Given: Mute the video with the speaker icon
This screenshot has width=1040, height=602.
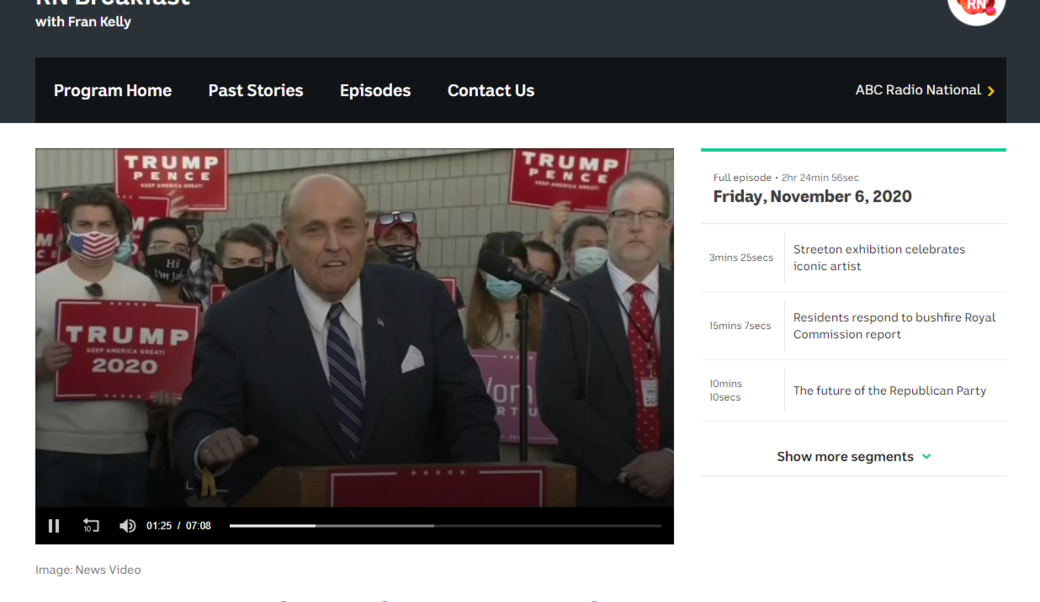Looking at the screenshot, I should pyautogui.click(x=127, y=526).
